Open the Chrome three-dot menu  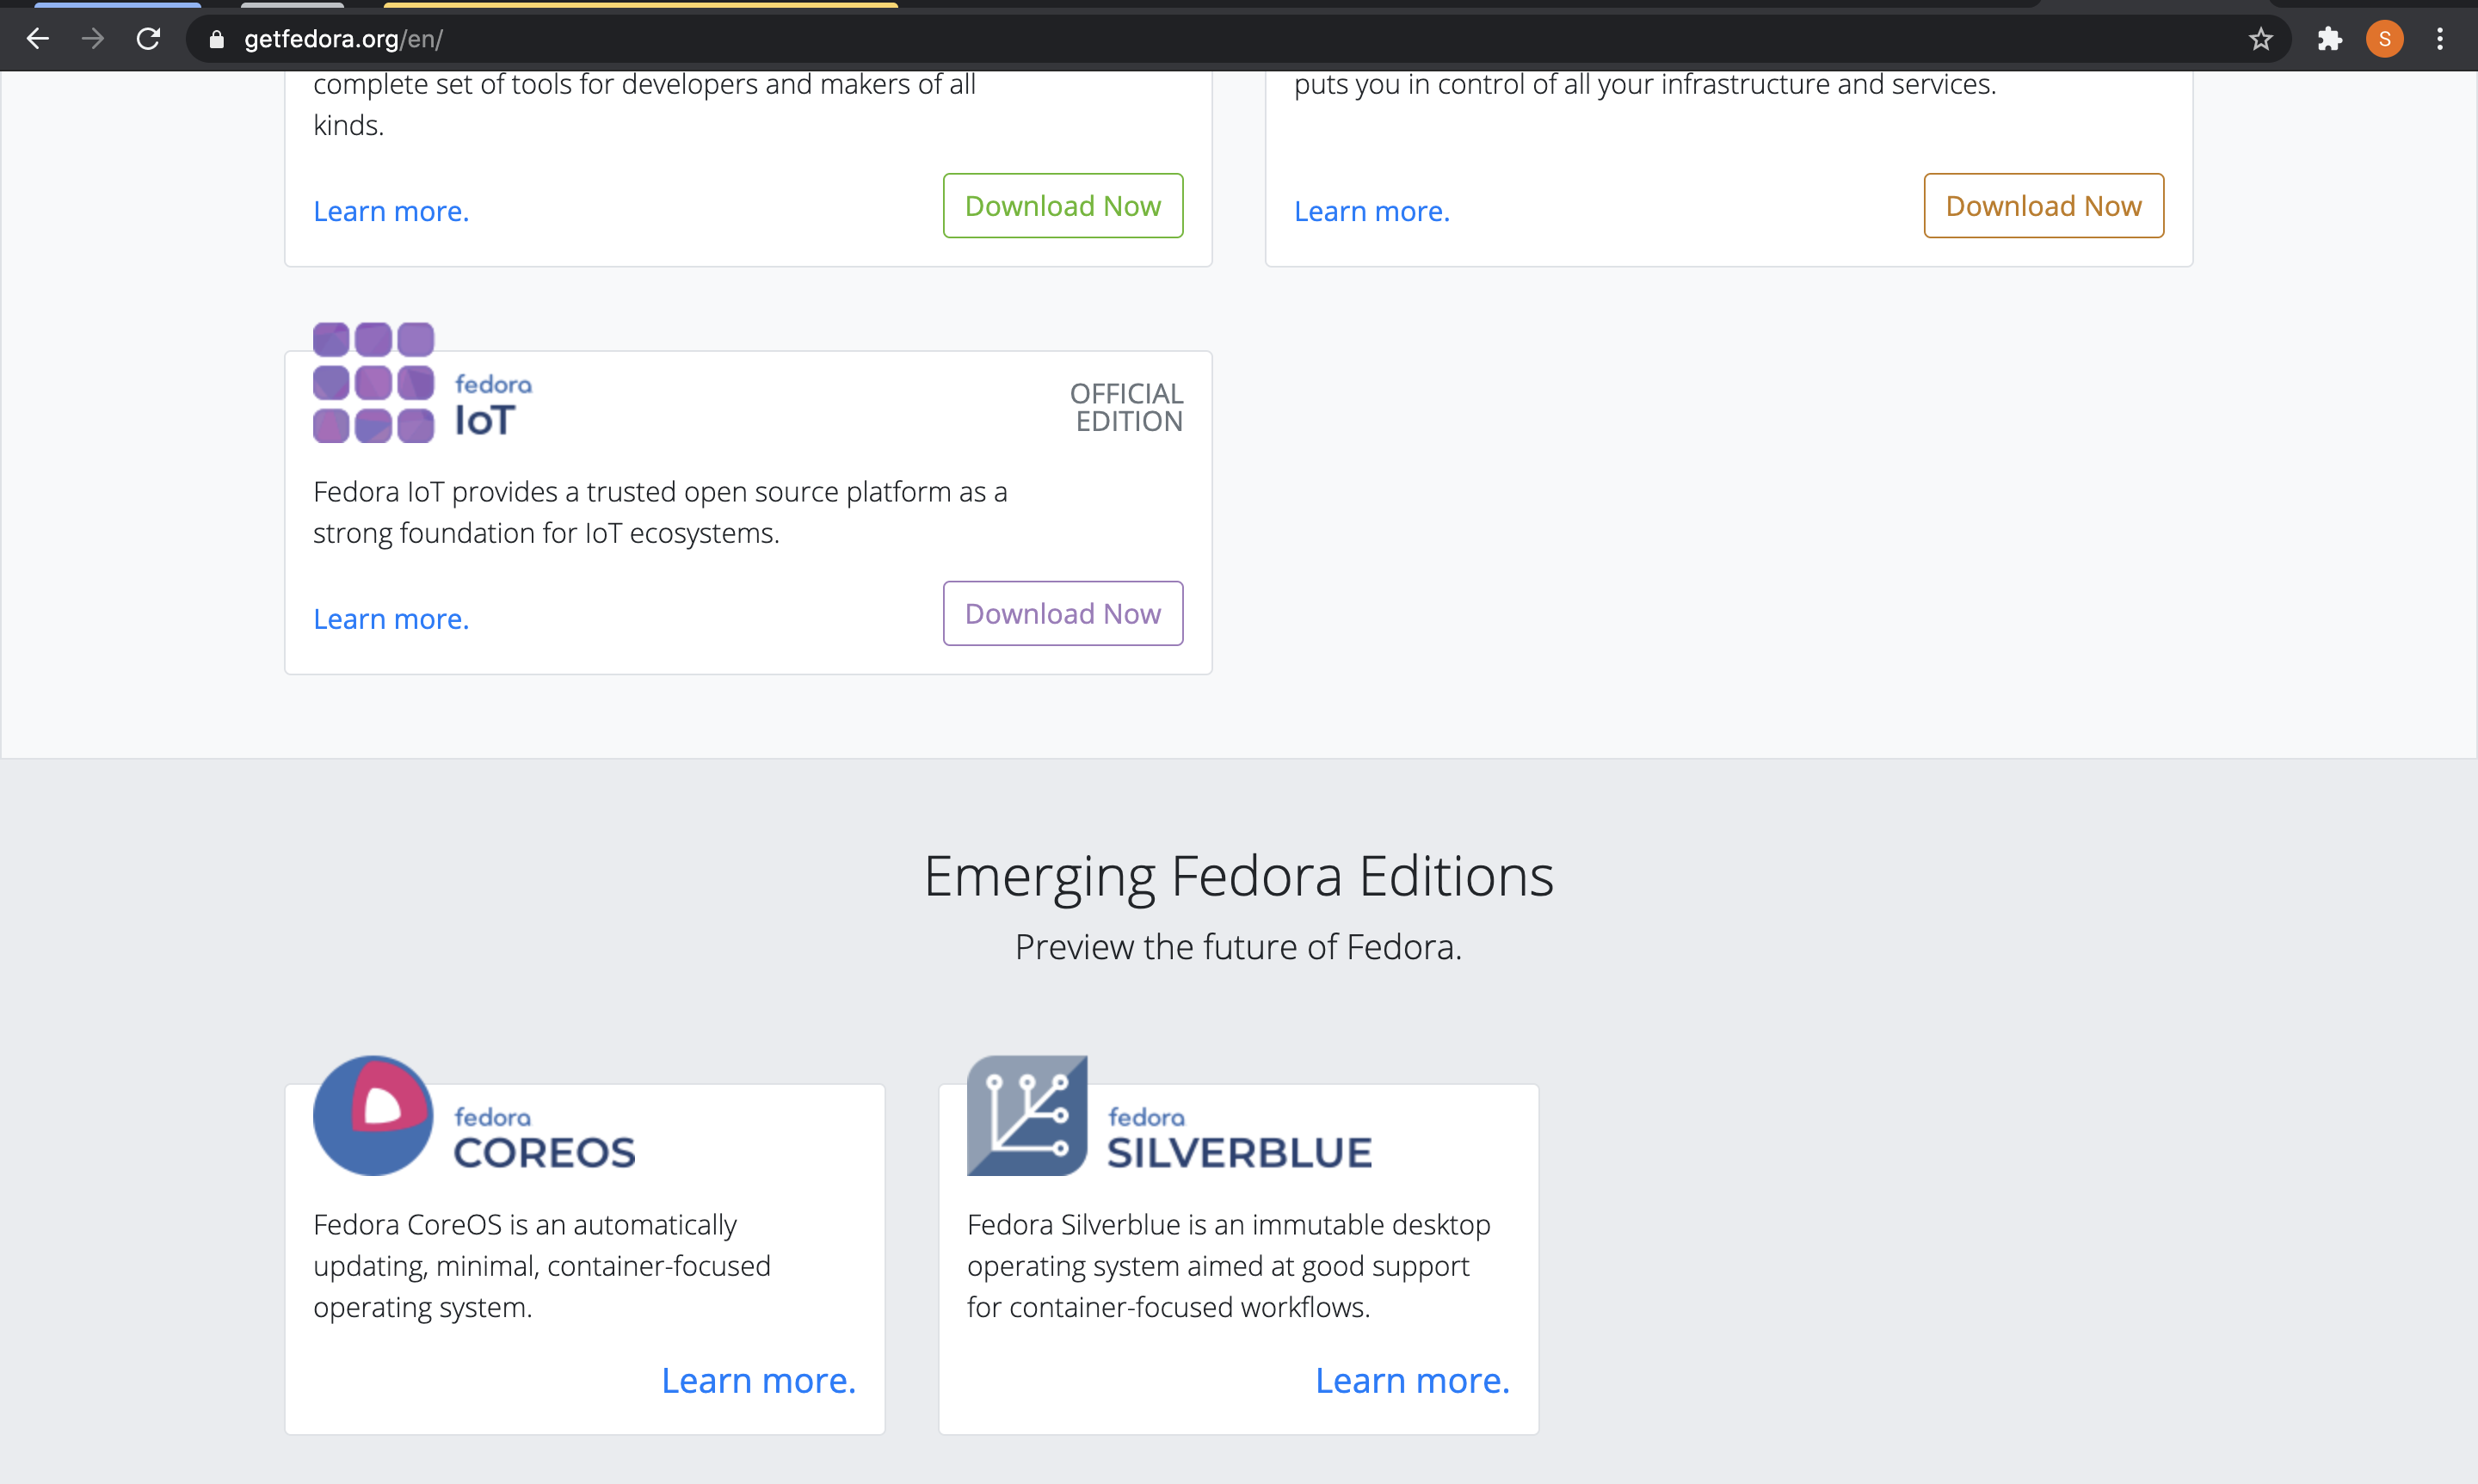[x=2440, y=39]
